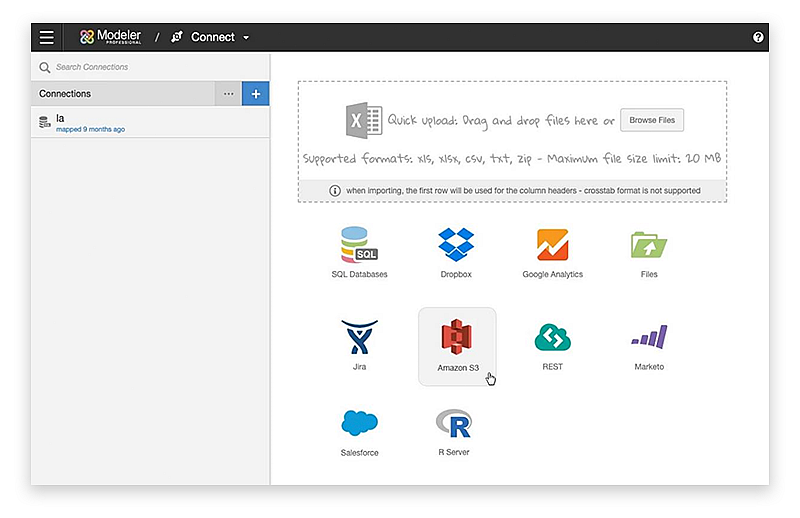Open the help question mark
Image resolution: width=800 pixels, height=518 pixels.
pyautogui.click(x=758, y=37)
